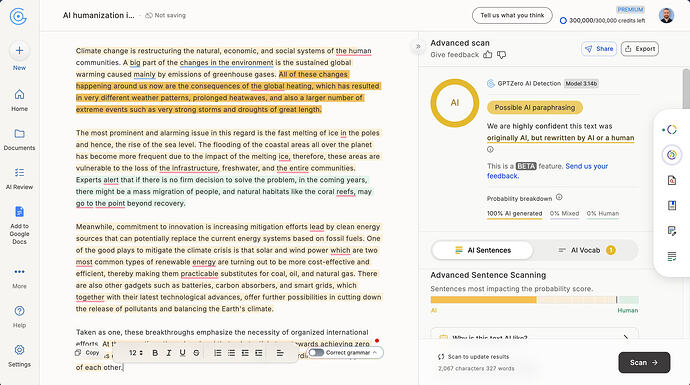Click the 'Model 3.14b' label
This screenshot has height=385, width=690.
(x=581, y=84)
